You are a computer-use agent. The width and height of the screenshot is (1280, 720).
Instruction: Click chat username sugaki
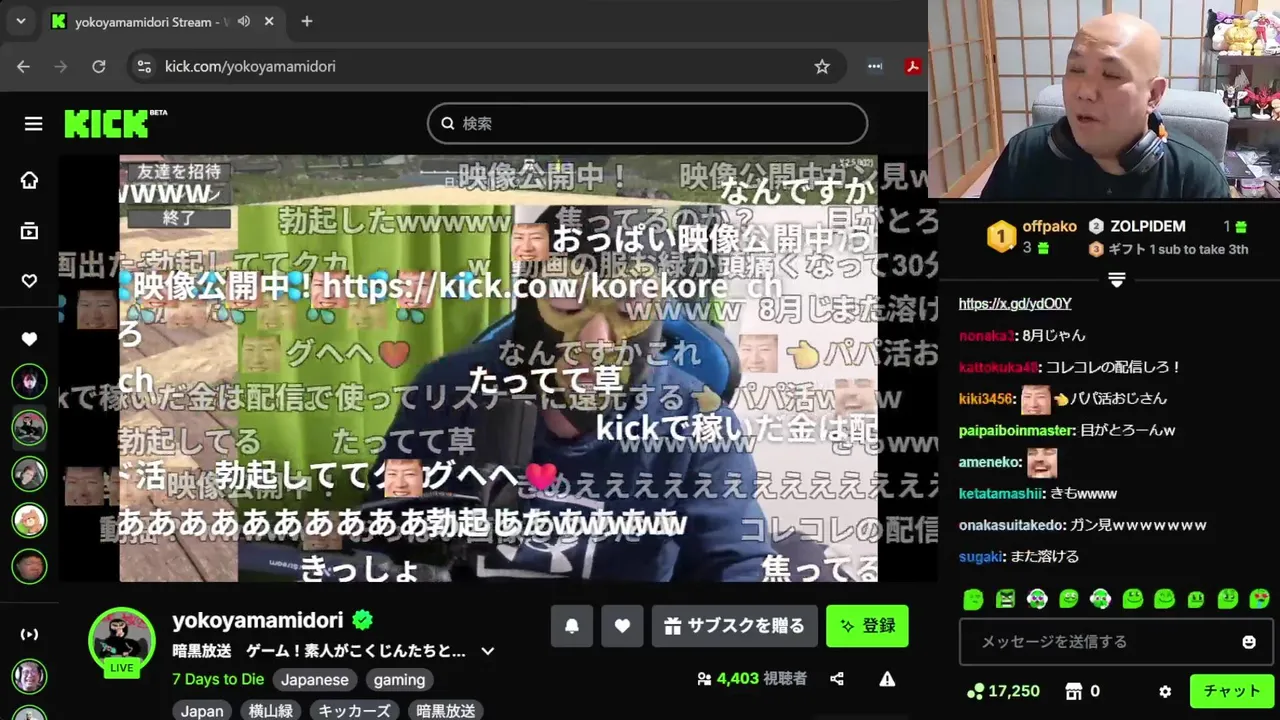[981, 557]
